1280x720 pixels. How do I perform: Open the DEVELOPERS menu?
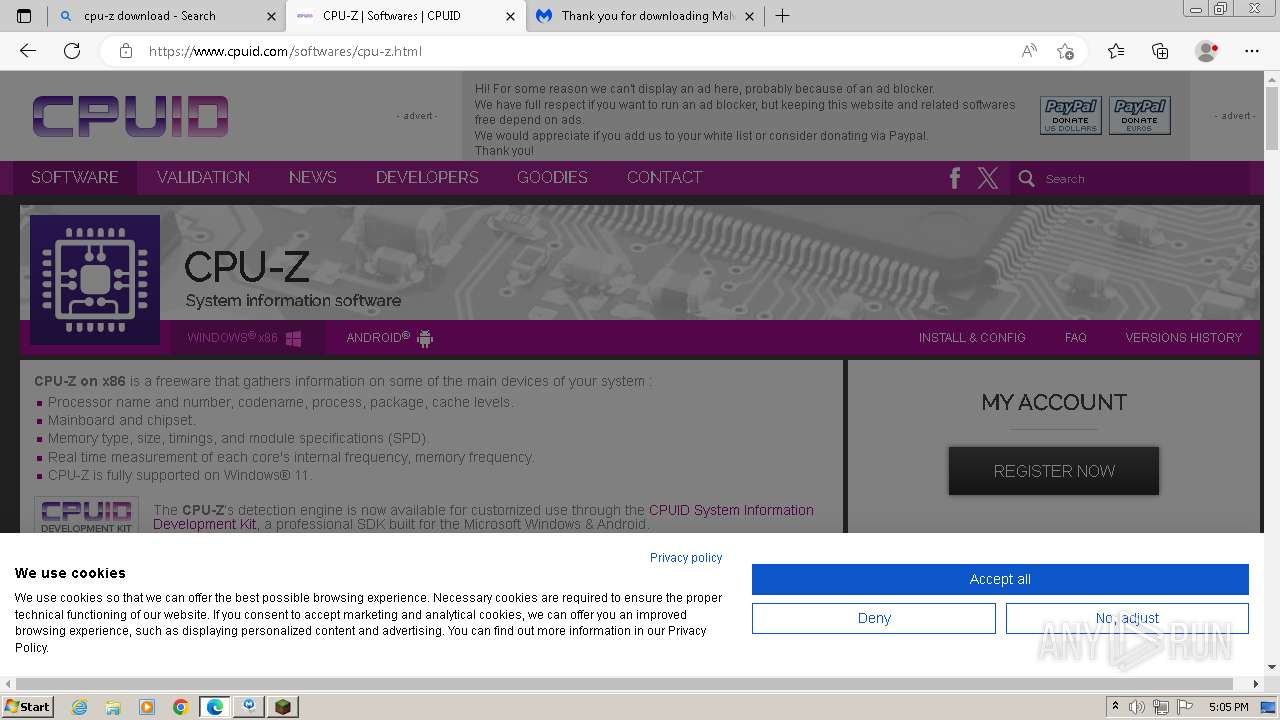click(x=427, y=177)
